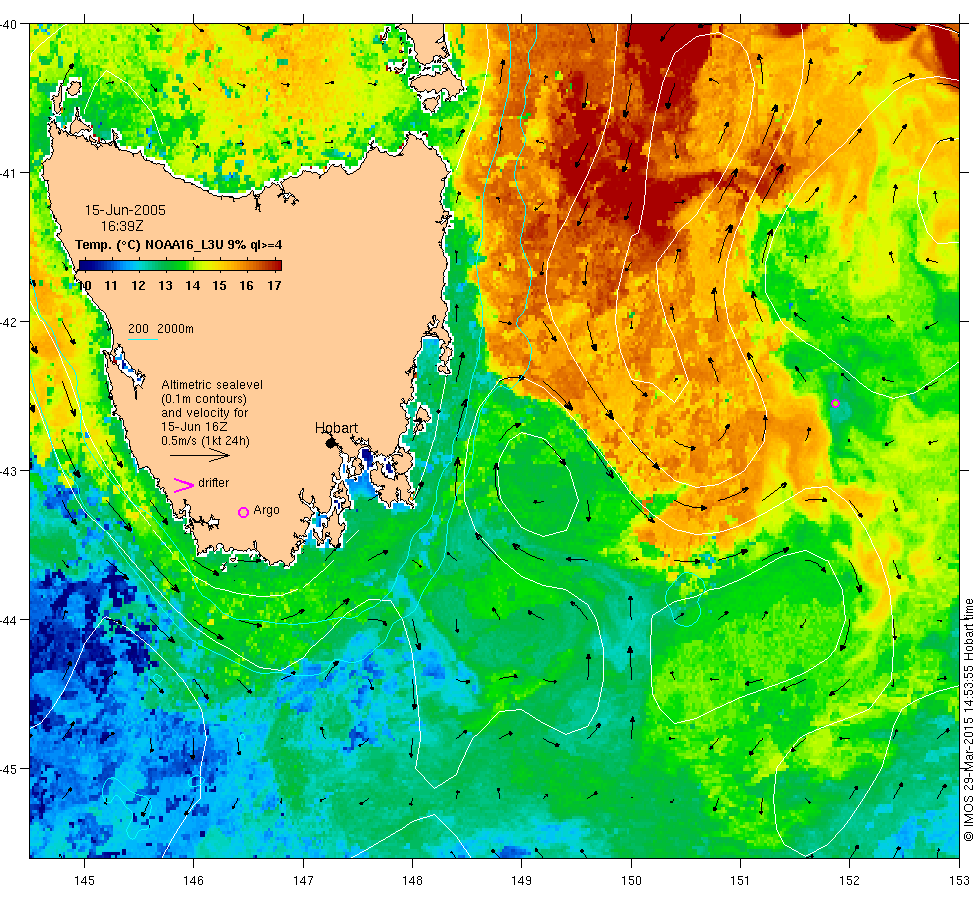Click longitude axis label 153

pyautogui.click(x=959, y=881)
